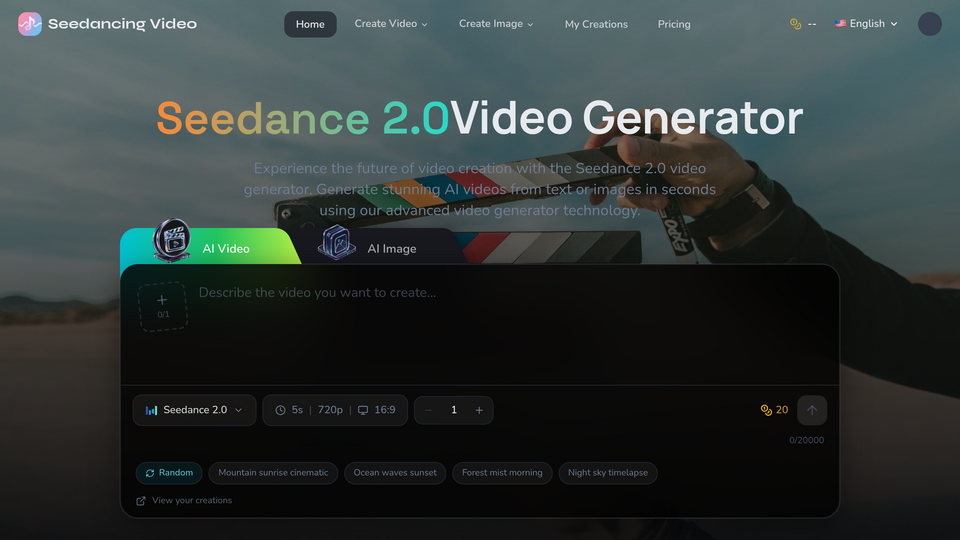Open the Pricing page
The image size is (960, 540).
(673, 24)
